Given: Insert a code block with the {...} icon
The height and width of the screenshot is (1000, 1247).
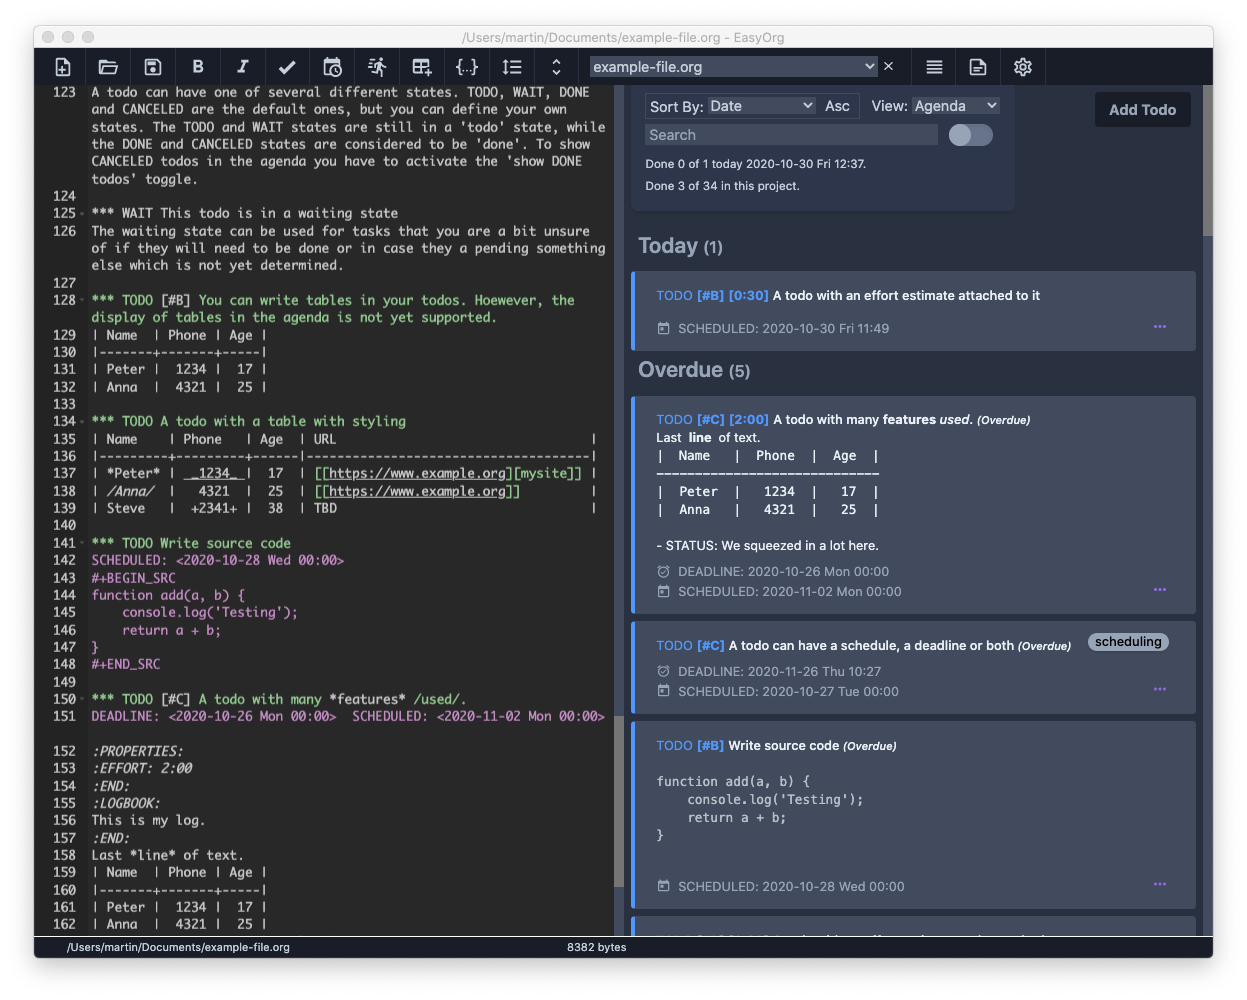Looking at the screenshot, I should (x=467, y=66).
